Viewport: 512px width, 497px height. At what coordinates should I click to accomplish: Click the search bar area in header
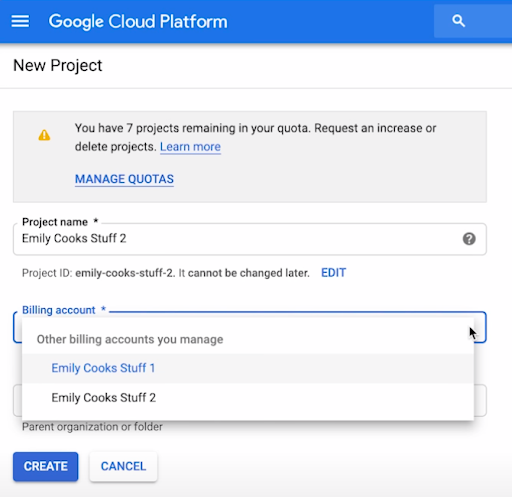pyautogui.click(x=473, y=21)
